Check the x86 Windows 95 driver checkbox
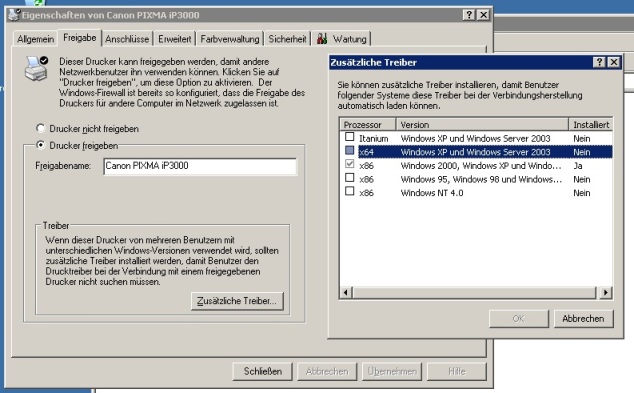The width and height of the screenshot is (634, 393). click(350, 178)
